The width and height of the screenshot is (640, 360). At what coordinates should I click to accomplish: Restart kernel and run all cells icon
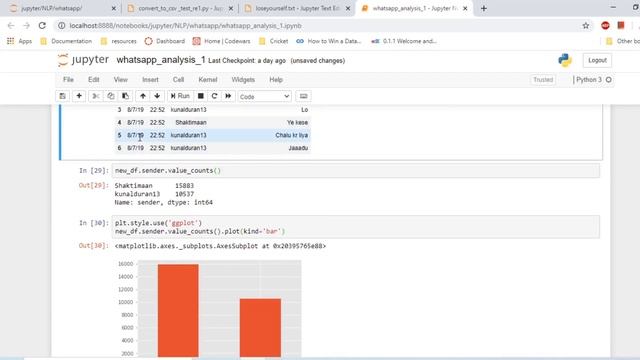tap(228, 96)
